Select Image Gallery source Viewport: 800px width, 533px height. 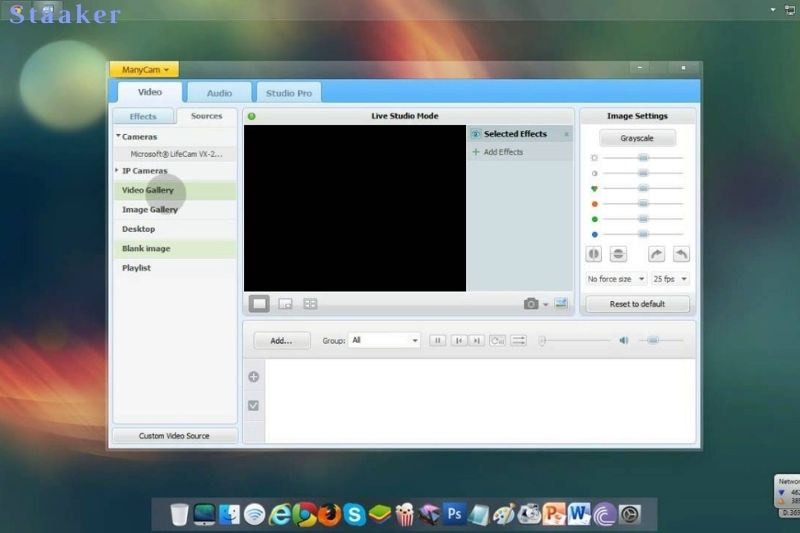[x=176, y=210]
